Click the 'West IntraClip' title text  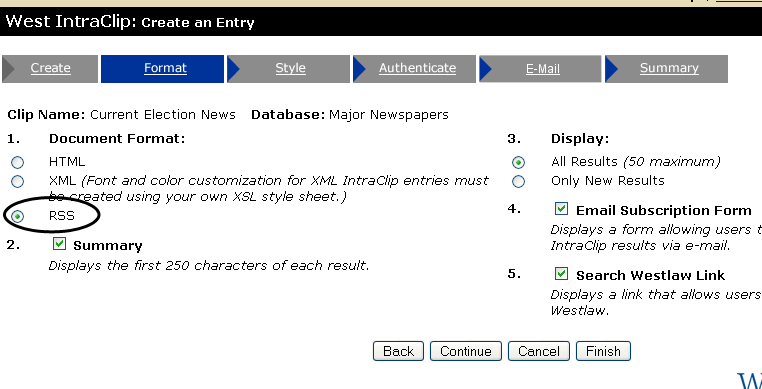click(71, 21)
